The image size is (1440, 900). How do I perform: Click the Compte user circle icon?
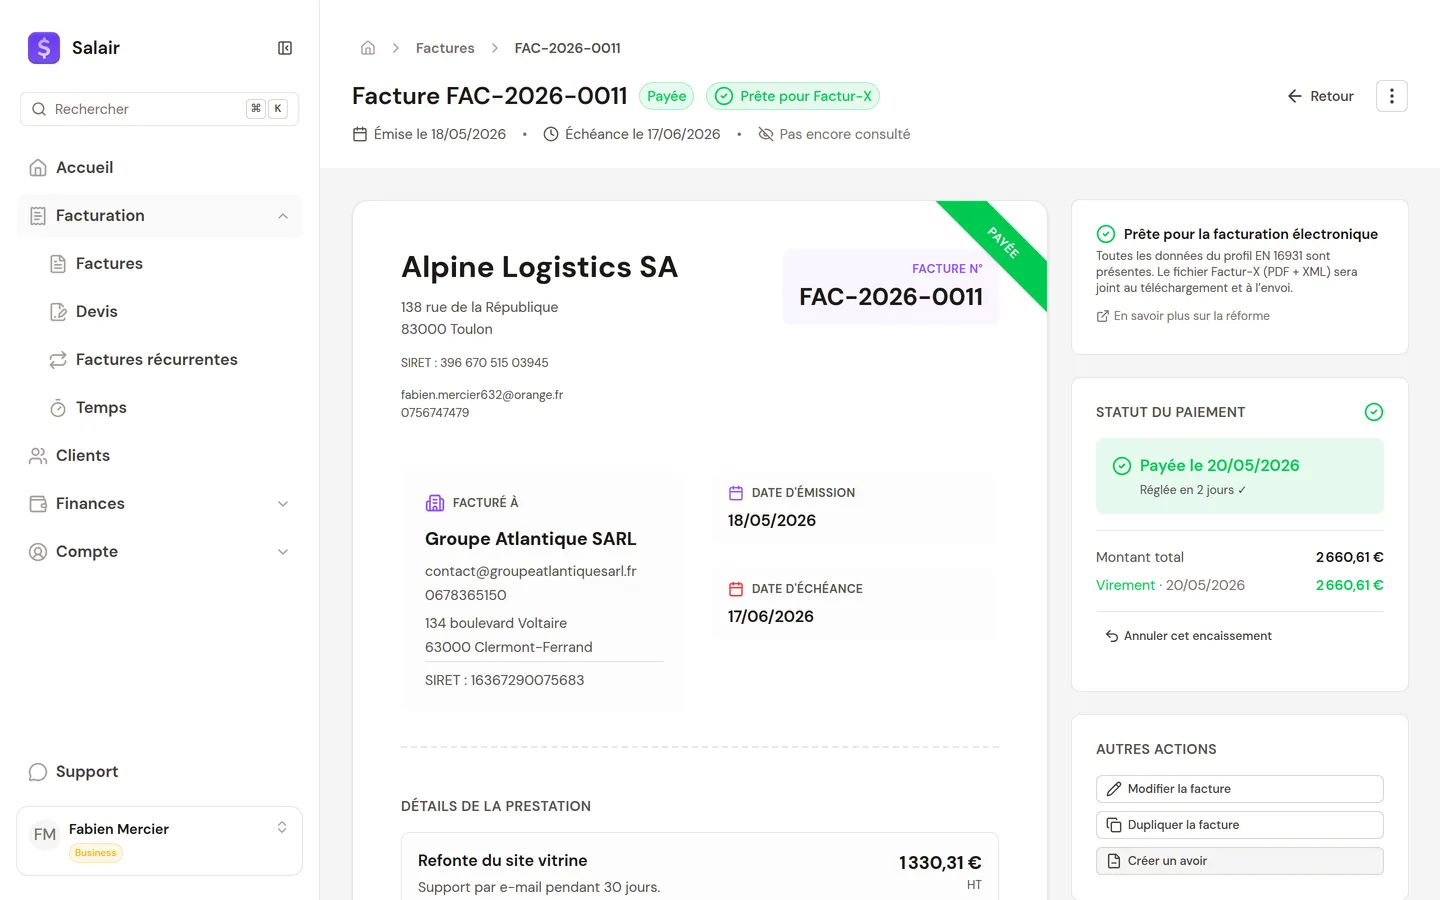click(x=38, y=552)
